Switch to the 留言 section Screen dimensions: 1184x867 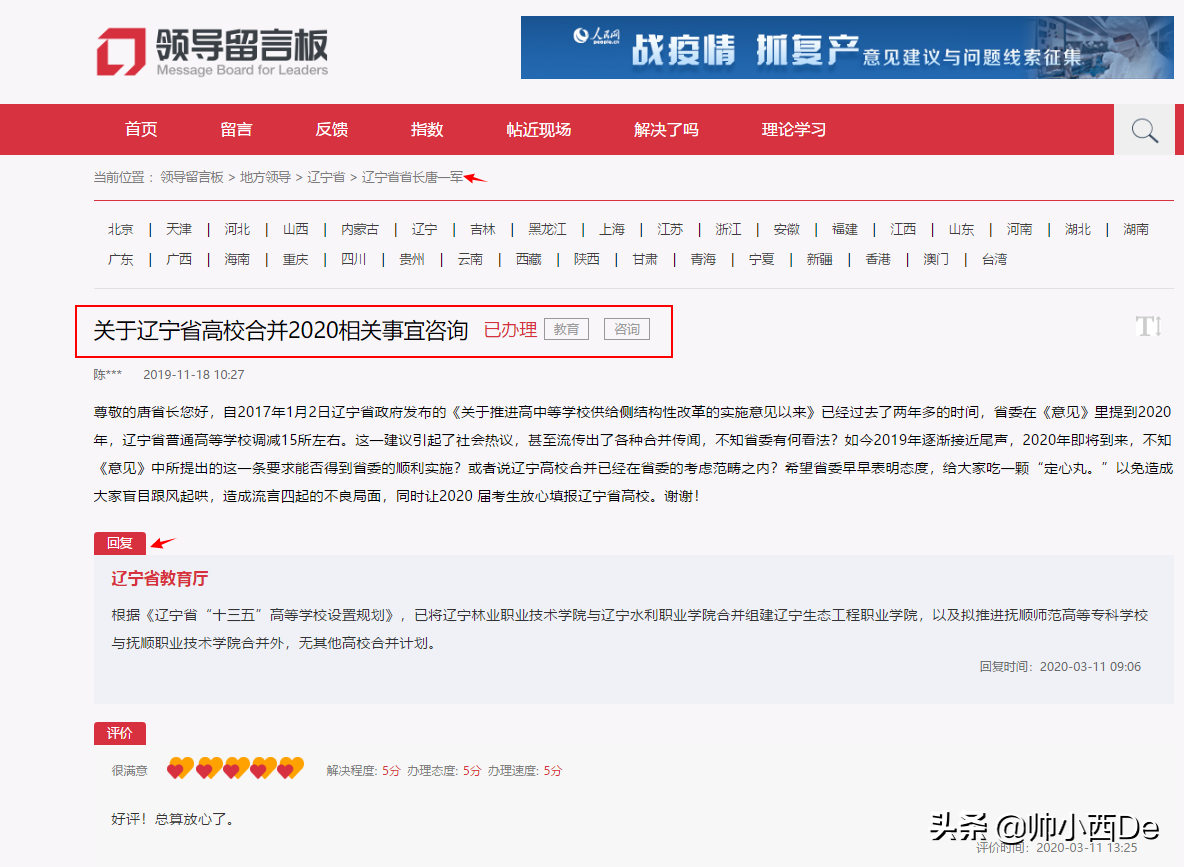coord(235,129)
